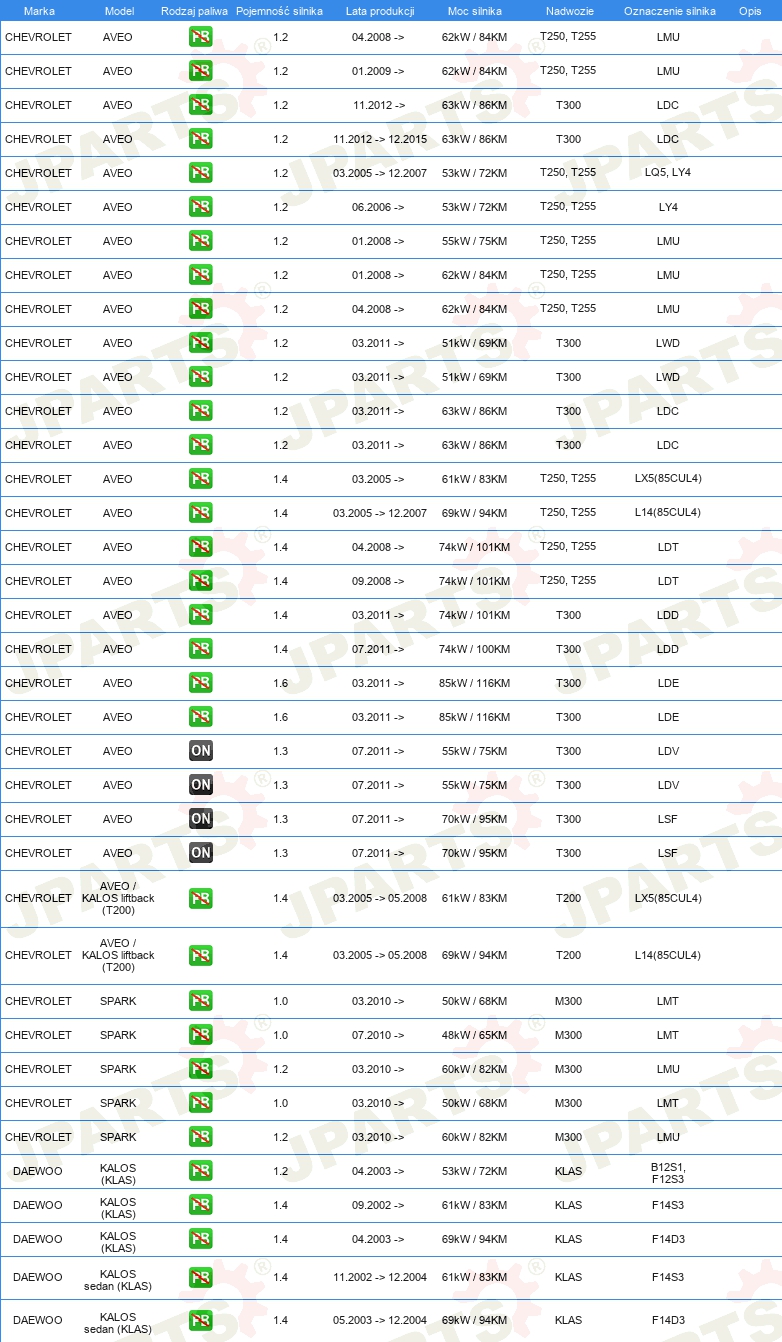Viewport: 782px width, 1342px height.
Task: Click 'AVEO / KALOS liftback (T200)' in 69kW / 94KM row
Action: point(118,955)
